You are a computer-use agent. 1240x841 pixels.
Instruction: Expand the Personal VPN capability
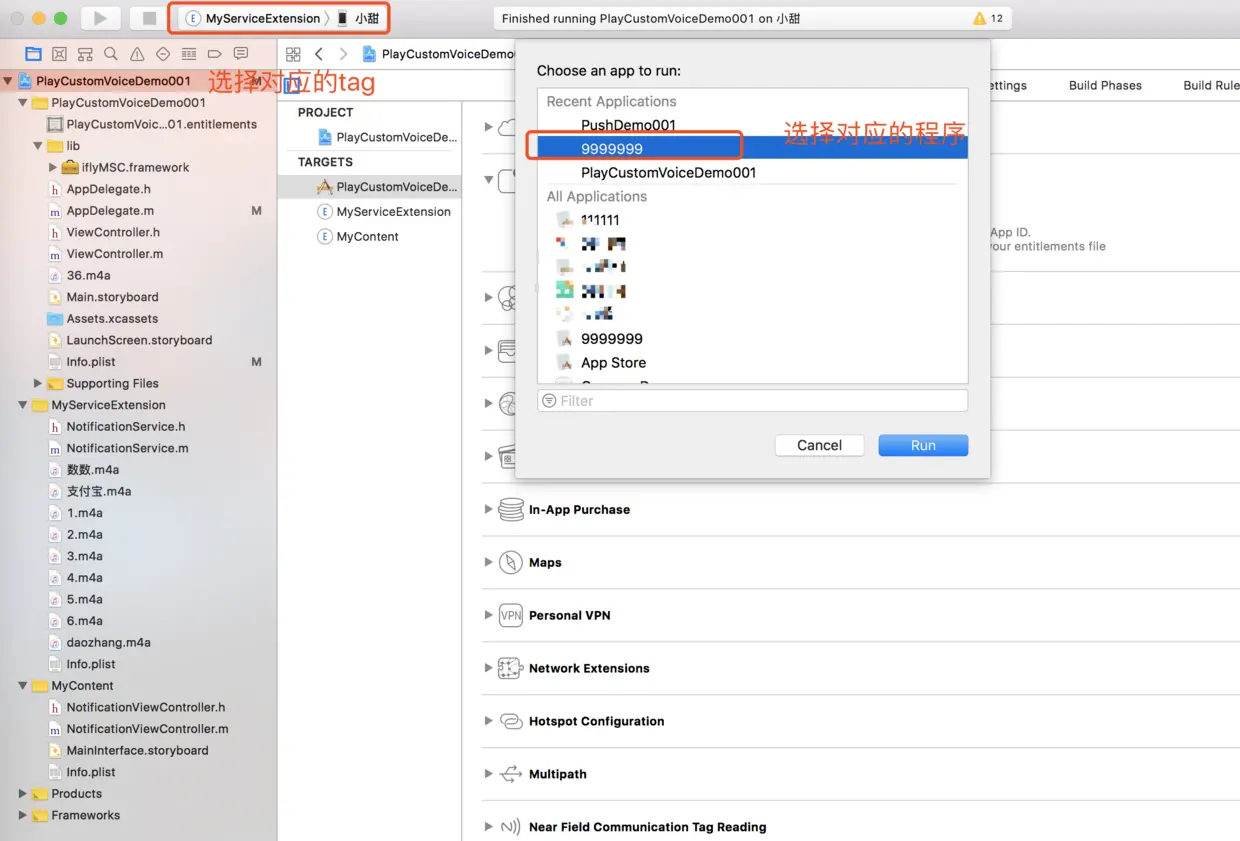pos(489,615)
